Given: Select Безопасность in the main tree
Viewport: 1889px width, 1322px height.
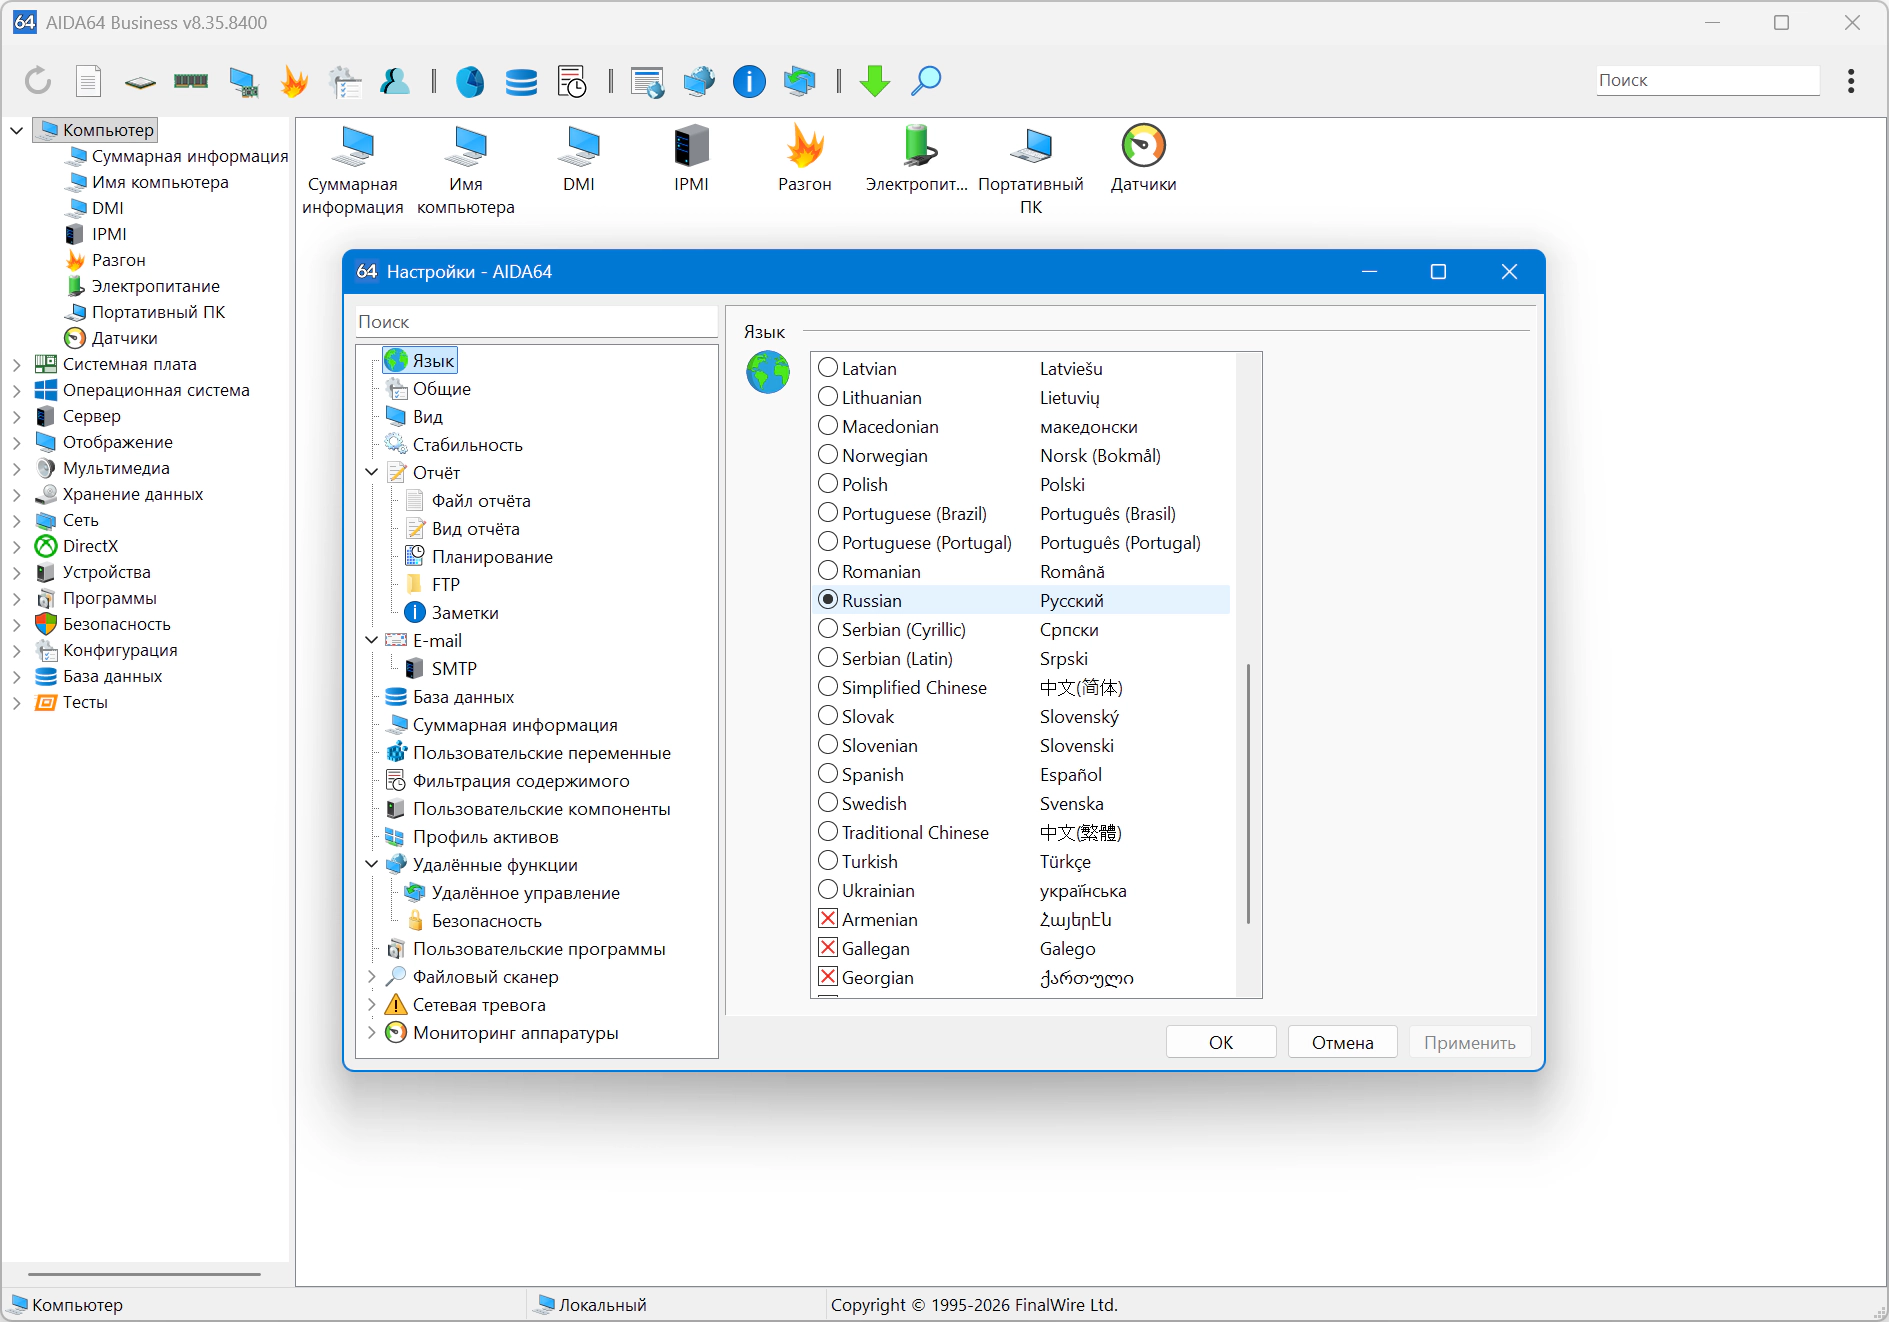Looking at the screenshot, I should 116,624.
